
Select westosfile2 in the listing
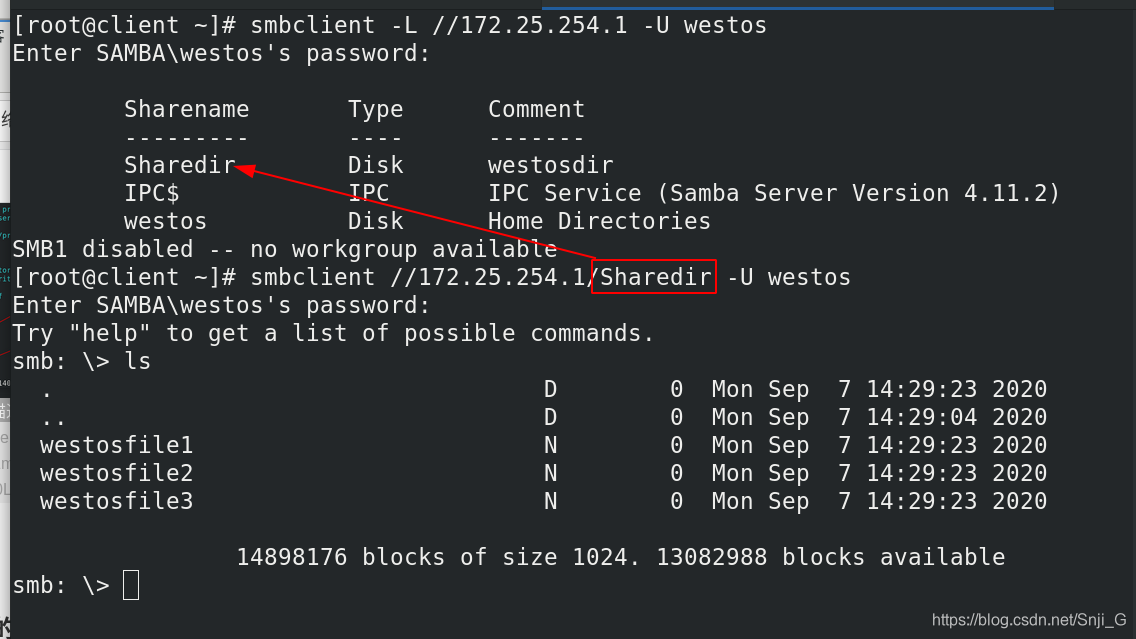(117, 473)
